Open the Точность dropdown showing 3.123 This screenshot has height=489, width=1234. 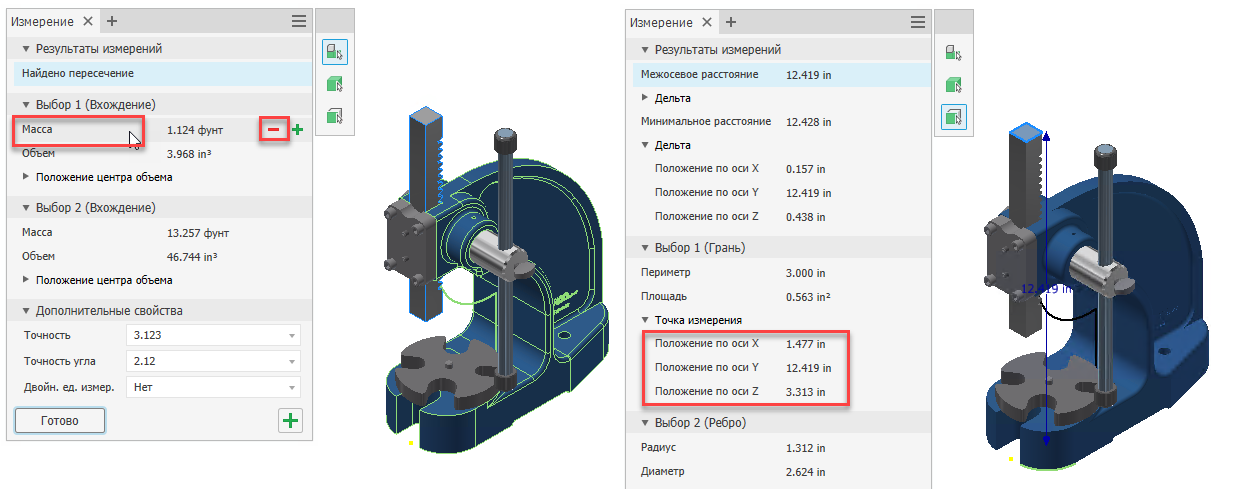point(213,335)
